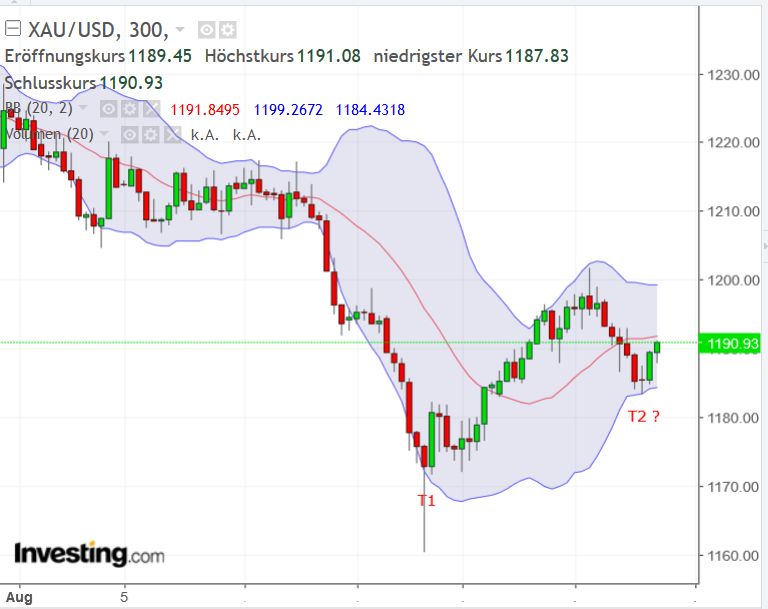Image resolution: width=768 pixels, height=609 pixels.
Task: Click the niedrigster Kurs value 1187.83
Action: click(537, 56)
